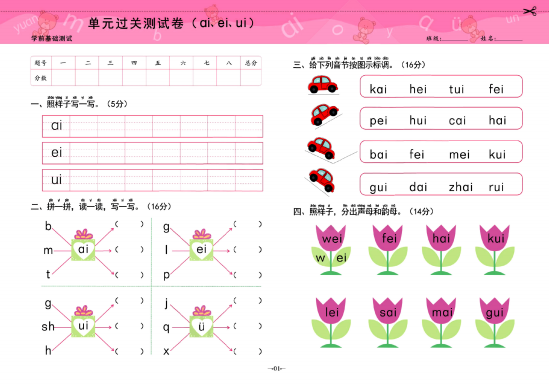This screenshot has height=386, width=549.
Task: Click the syllable pei in the second box
Action: tap(378, 121)
